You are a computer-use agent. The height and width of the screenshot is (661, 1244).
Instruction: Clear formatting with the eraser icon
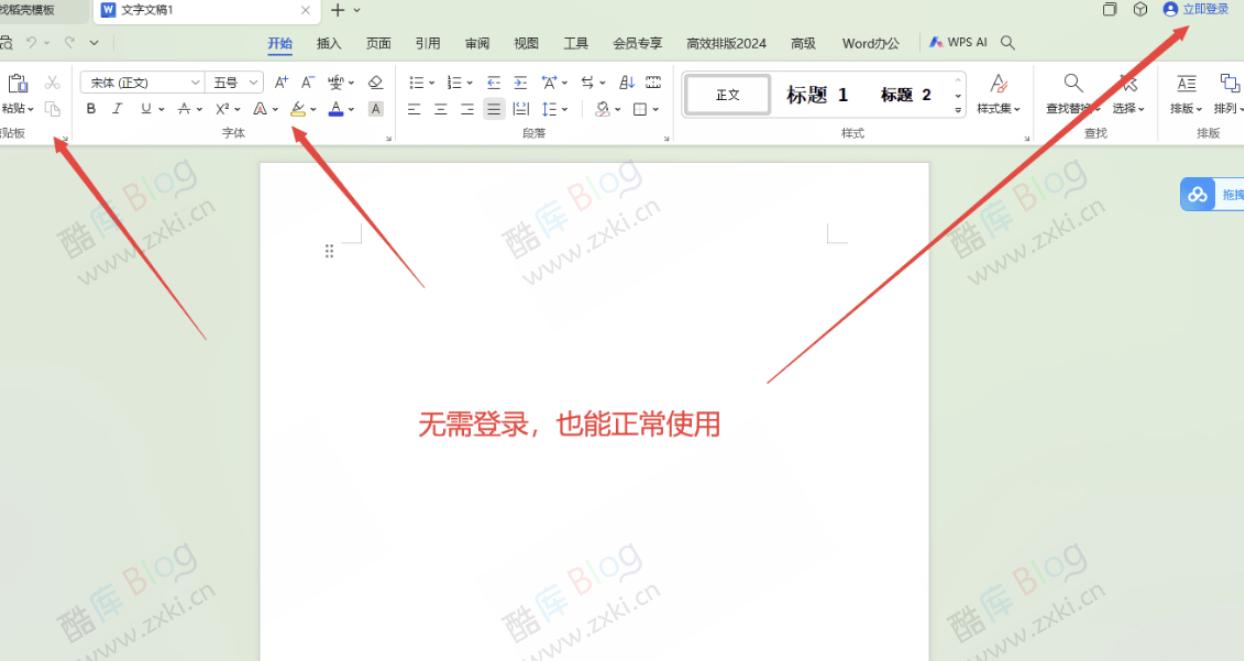click(375, 81)
